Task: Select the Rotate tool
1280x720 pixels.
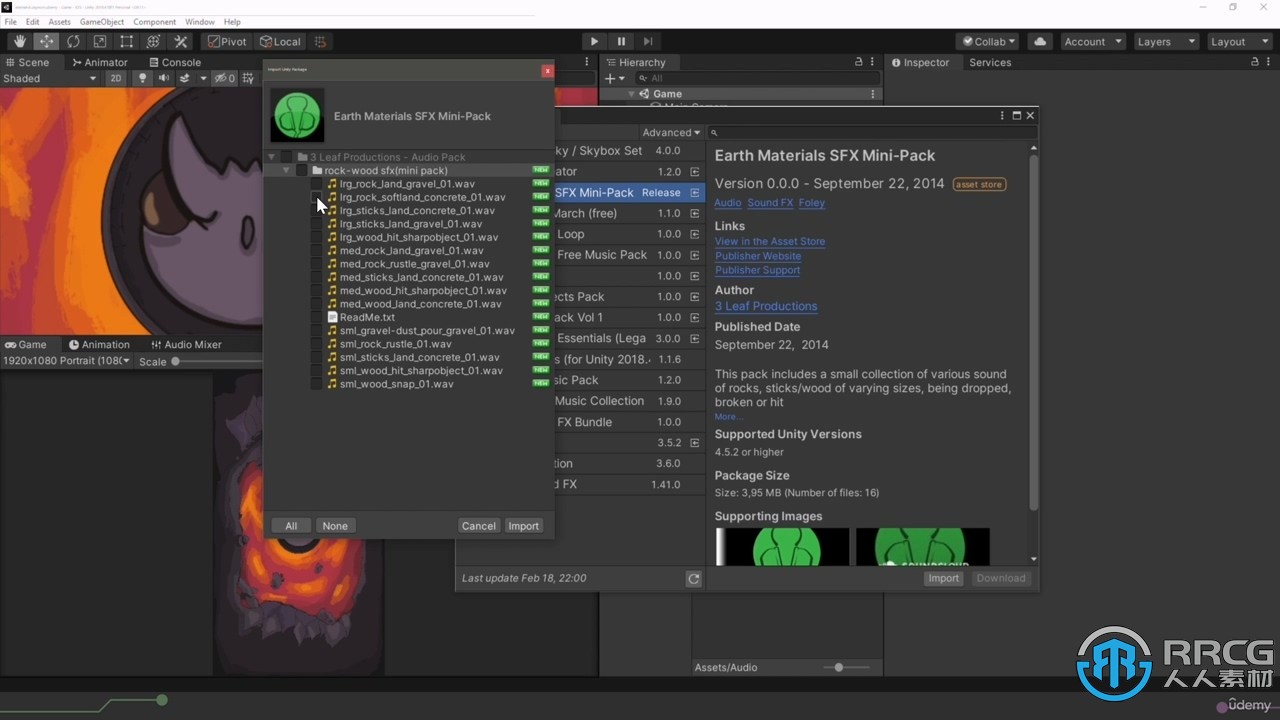Action: tap(73, 41)
